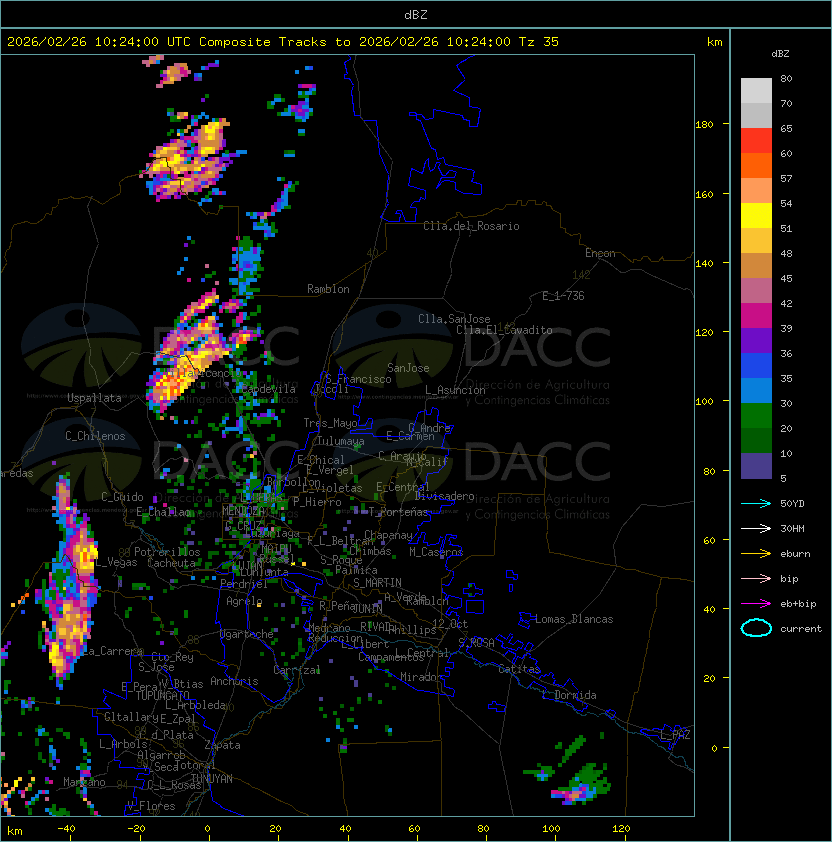Click the 'TUPUNGATO' map label

pyautogui.click(x=162, y=696)
